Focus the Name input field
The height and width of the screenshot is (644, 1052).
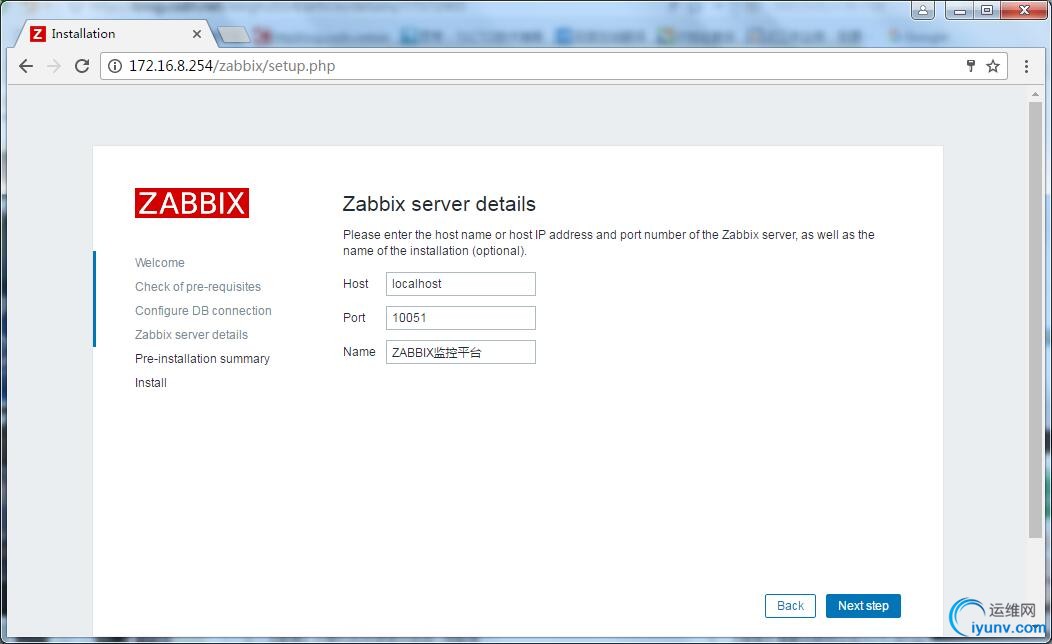click(460, 352)
